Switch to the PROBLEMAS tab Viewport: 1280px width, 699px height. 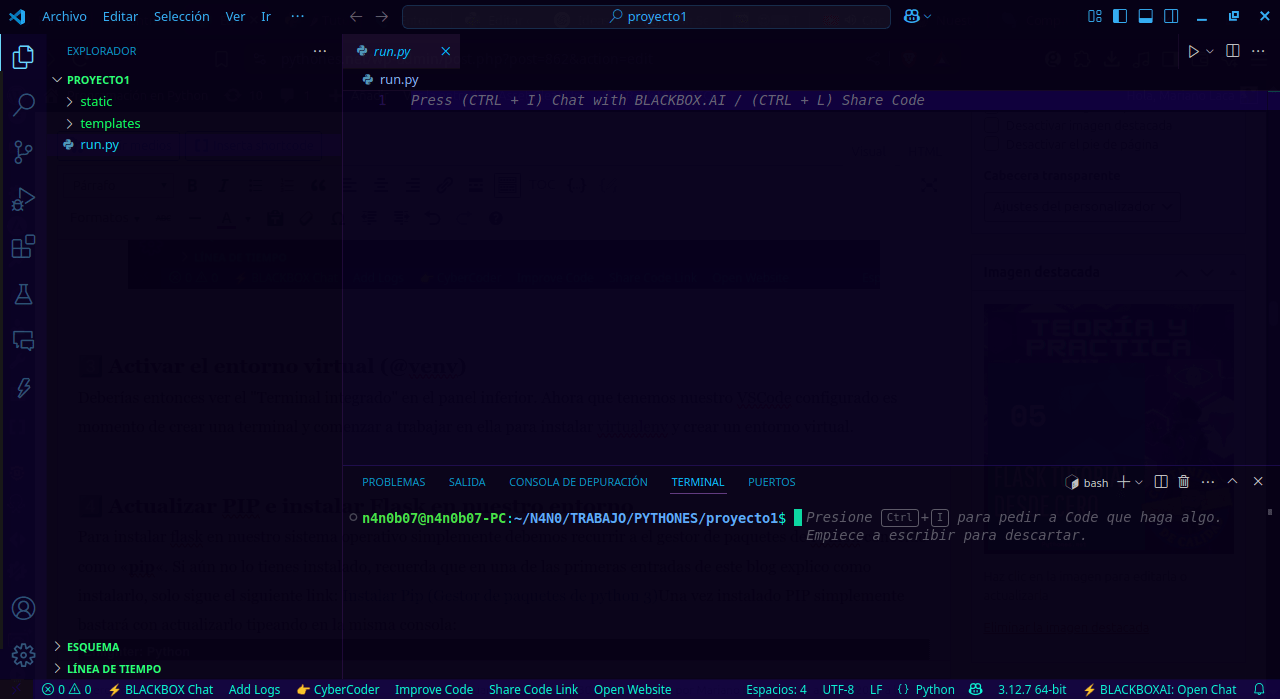pyautogui.click(x=394, y=482)
